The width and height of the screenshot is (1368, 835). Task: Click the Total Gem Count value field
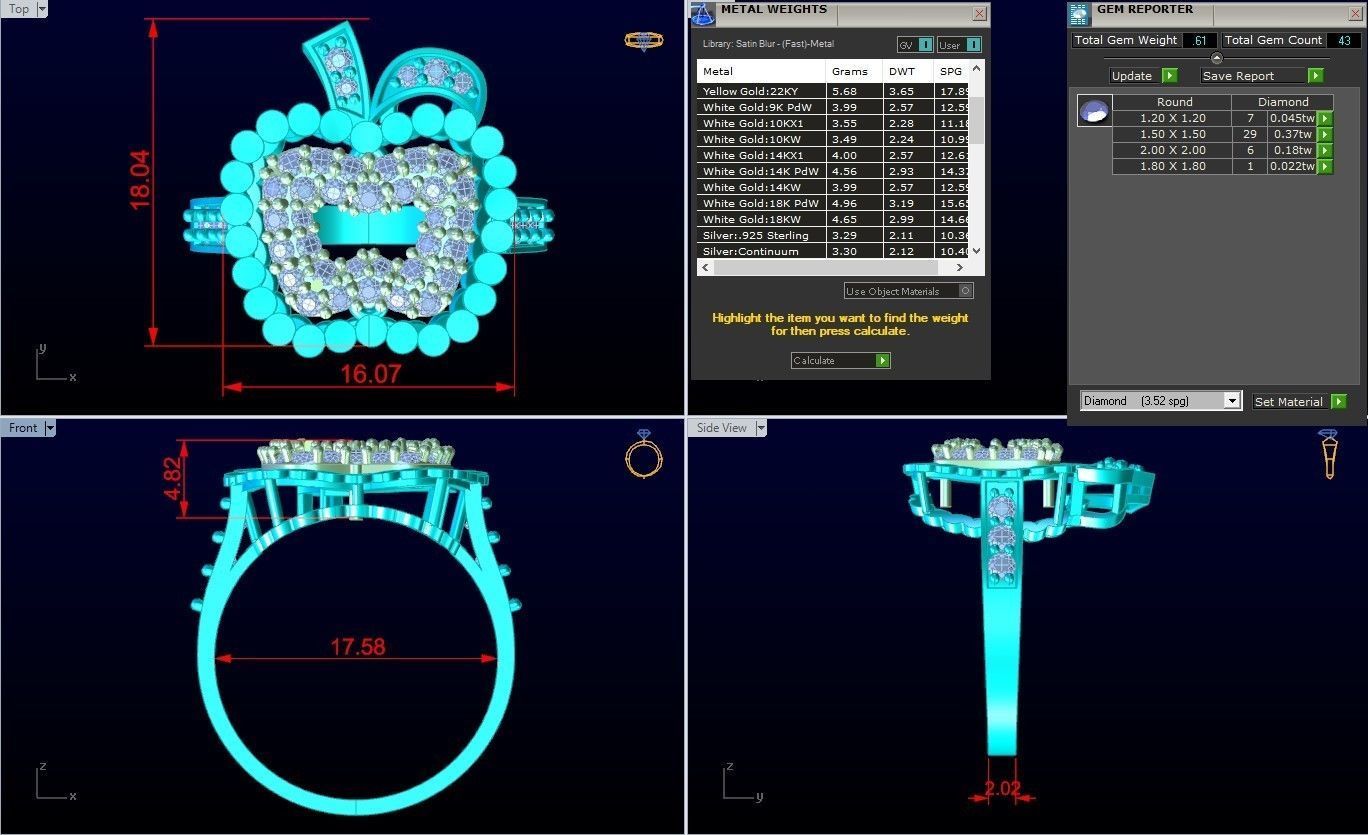tap(1344, 41)
